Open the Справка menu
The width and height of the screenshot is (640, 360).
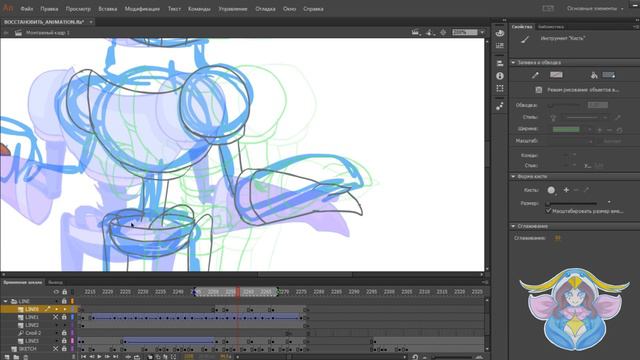point(313,9)
